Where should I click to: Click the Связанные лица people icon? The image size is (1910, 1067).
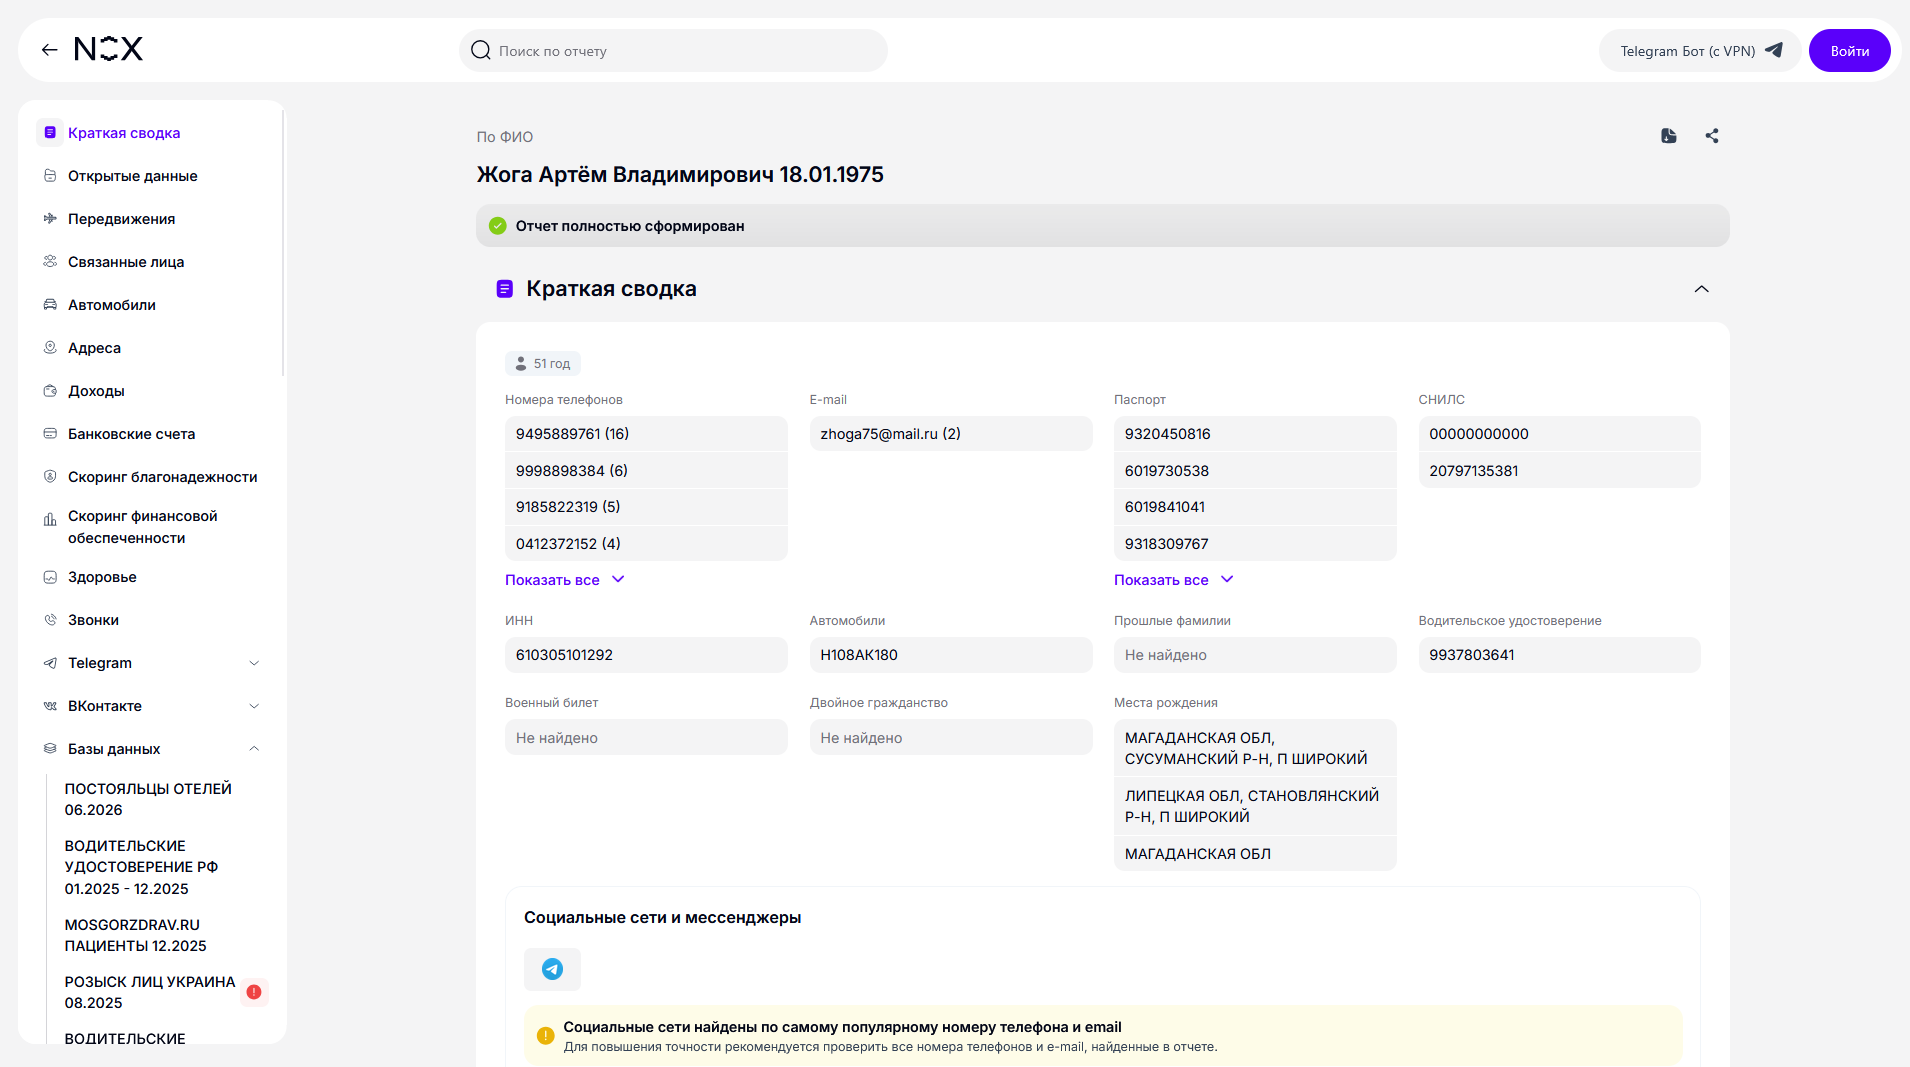click(50, 262)
